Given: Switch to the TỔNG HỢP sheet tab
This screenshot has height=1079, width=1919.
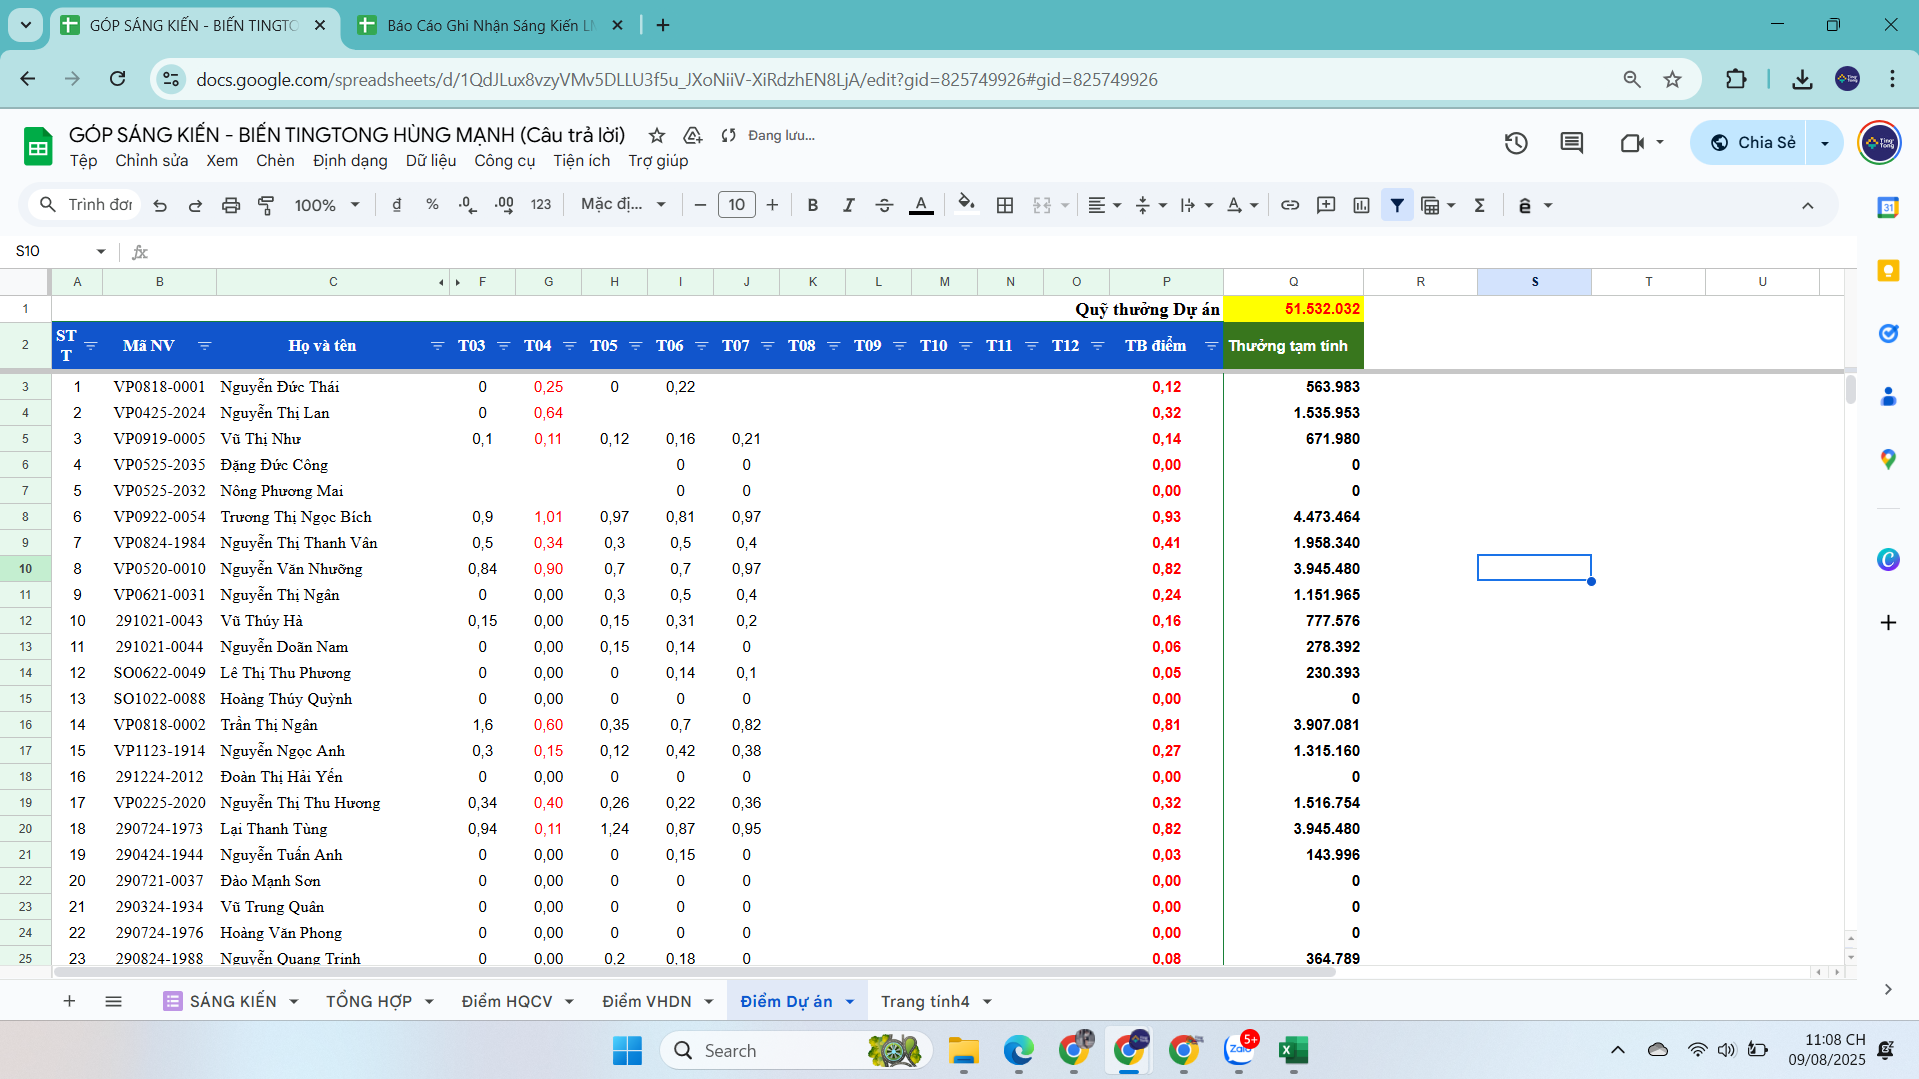Looking at the screenshot, I should point(369,1001).
